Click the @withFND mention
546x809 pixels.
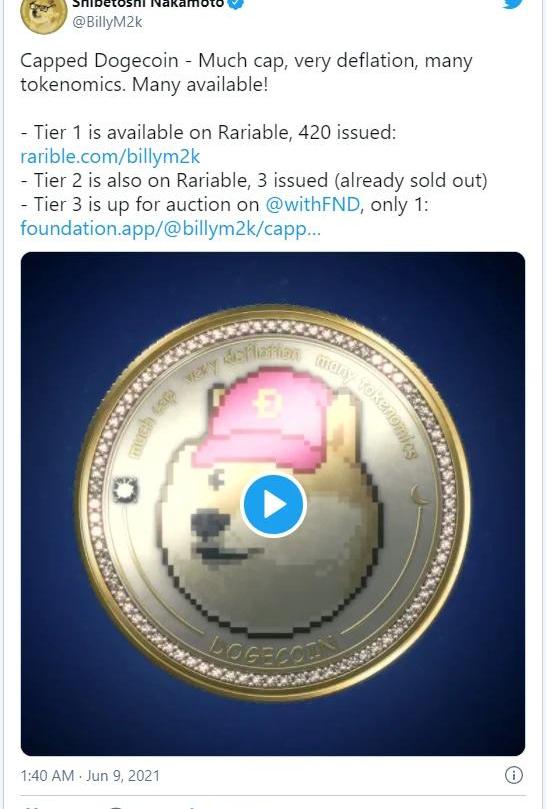coord(312,204)
